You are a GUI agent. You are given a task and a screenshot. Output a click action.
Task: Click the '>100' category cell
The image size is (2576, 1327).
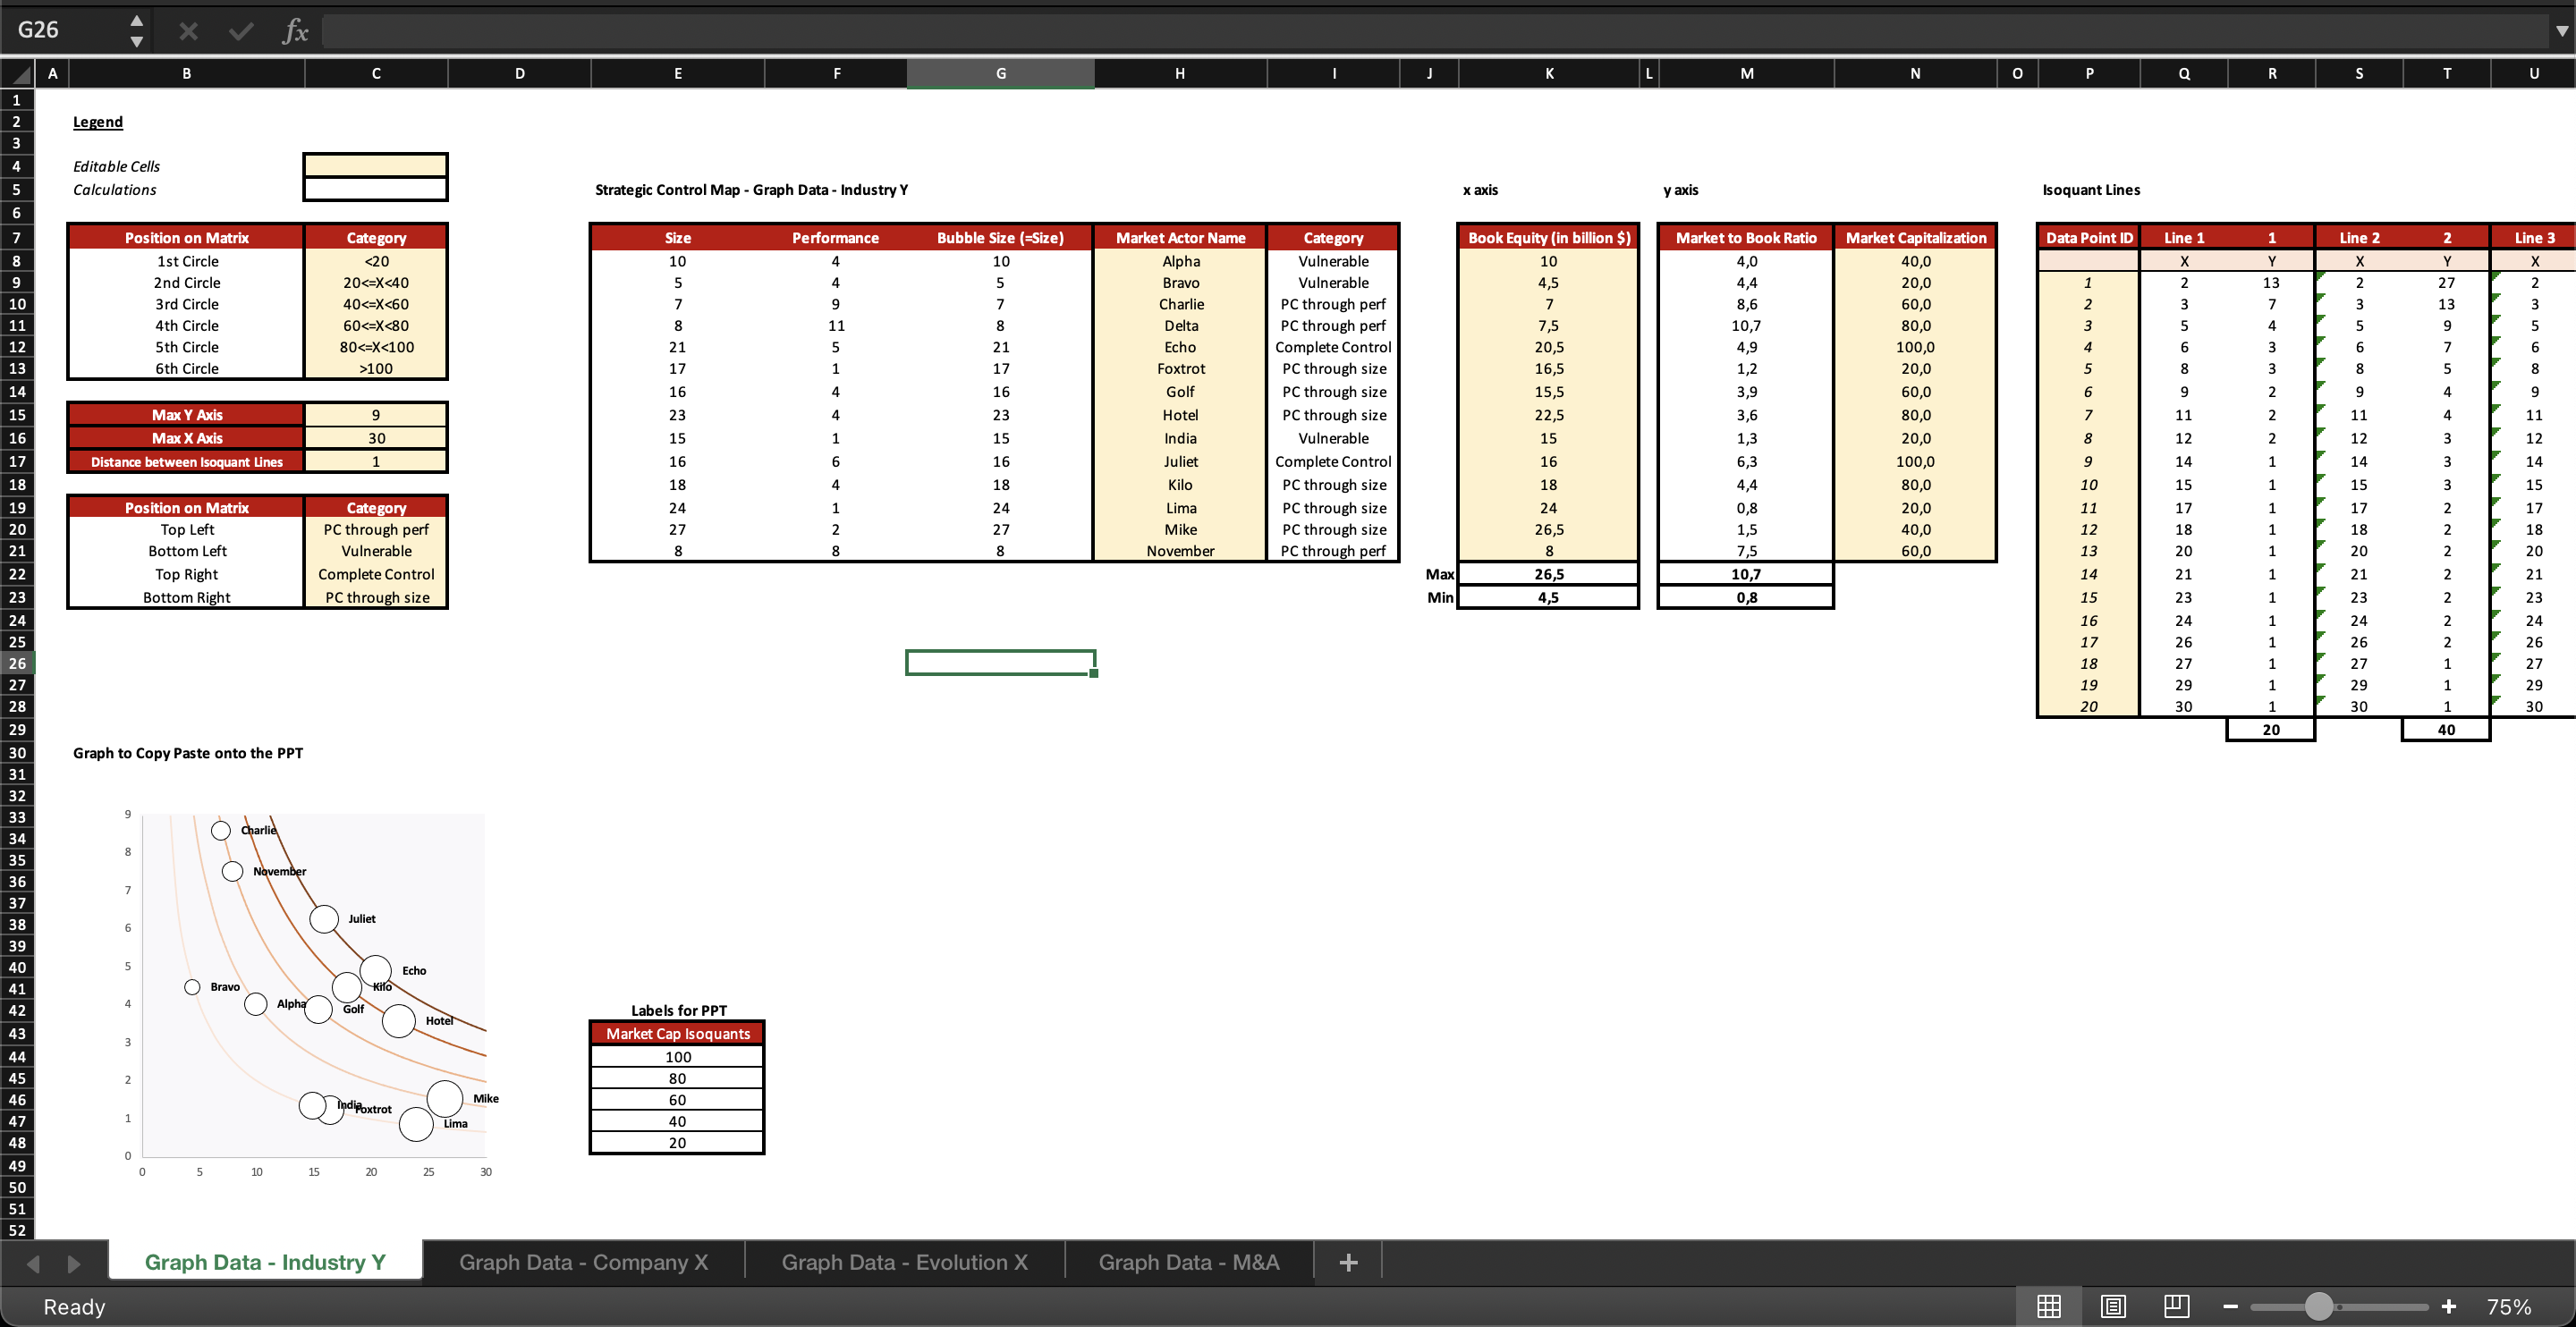pos(376,368)
